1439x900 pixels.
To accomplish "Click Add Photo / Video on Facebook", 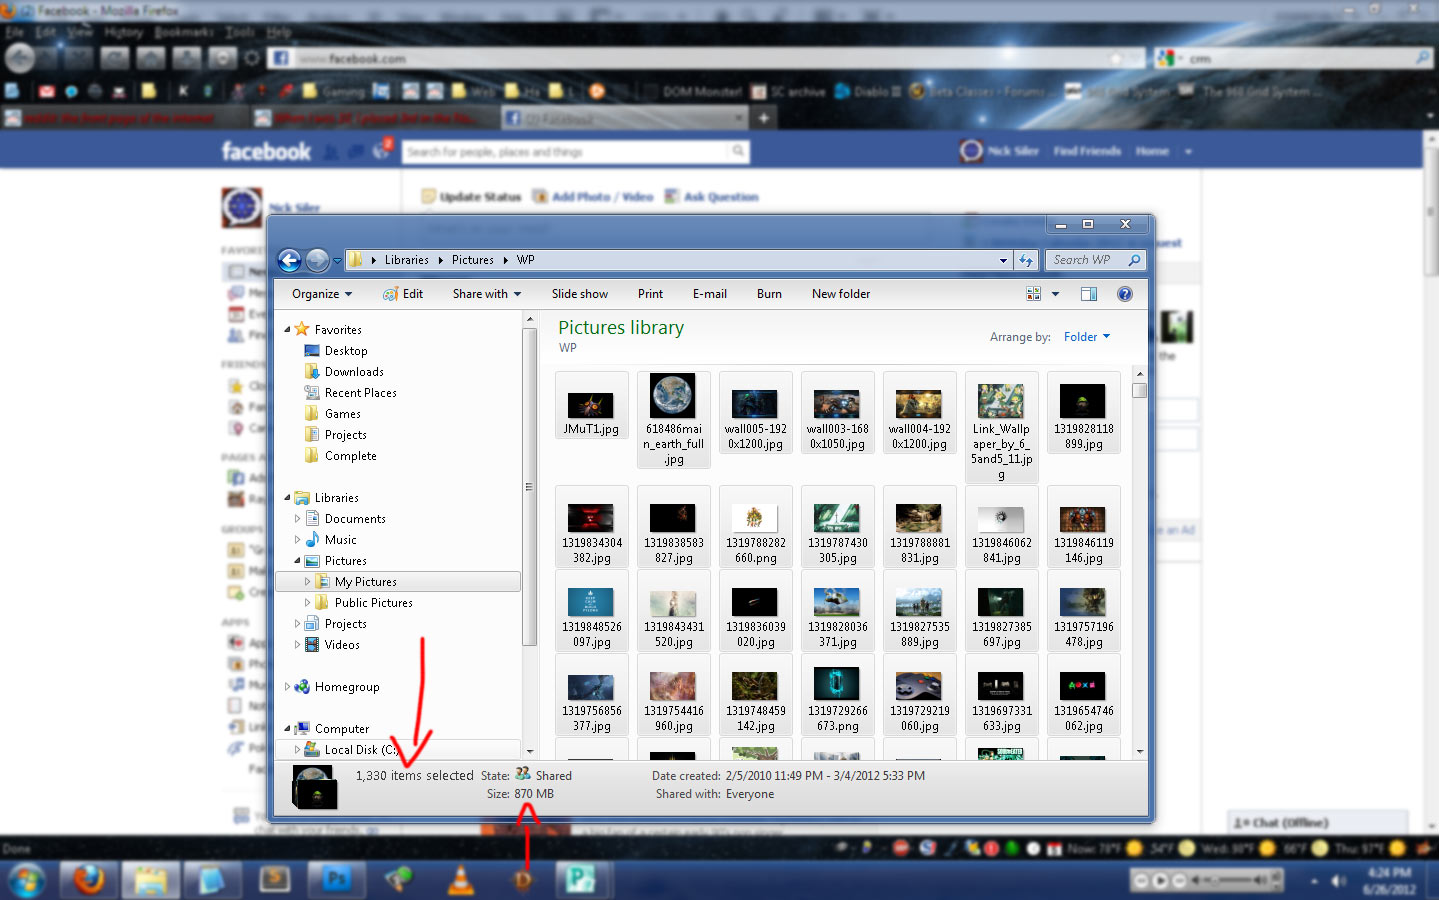I will click(x=593, y=197).
